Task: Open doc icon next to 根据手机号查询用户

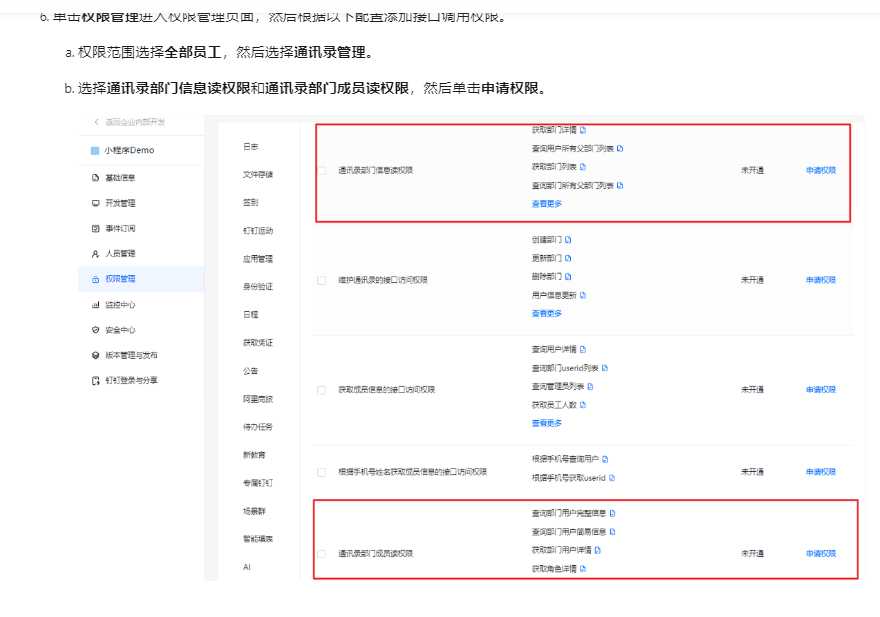Action: 605,459
